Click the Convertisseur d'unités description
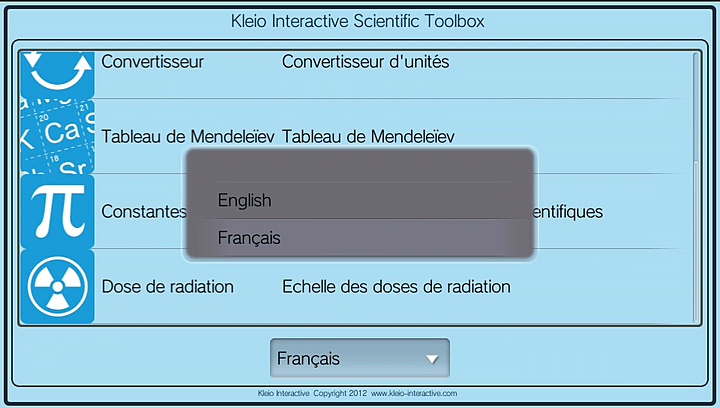This screenshot has width=720, height=408. [x=365, y=62]
